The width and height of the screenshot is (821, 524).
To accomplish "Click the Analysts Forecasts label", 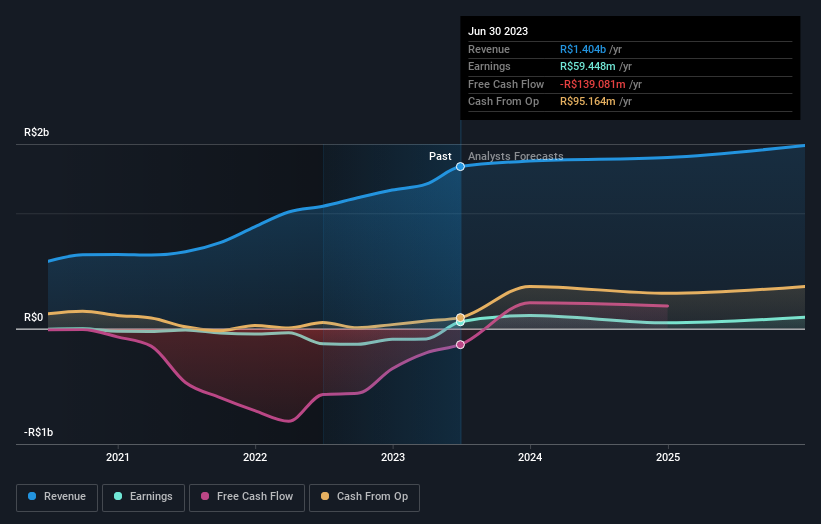I will [x=516, y=156].
